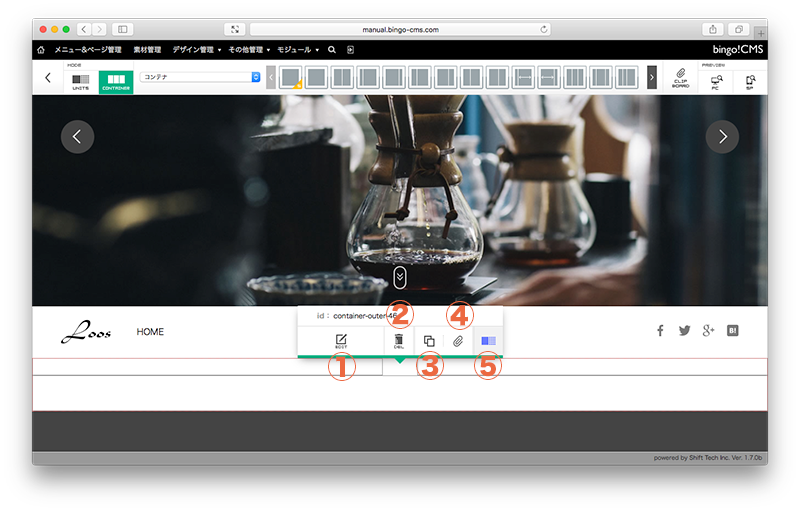
Task: Expand the モジュール menu
Action: coord(297,49)
